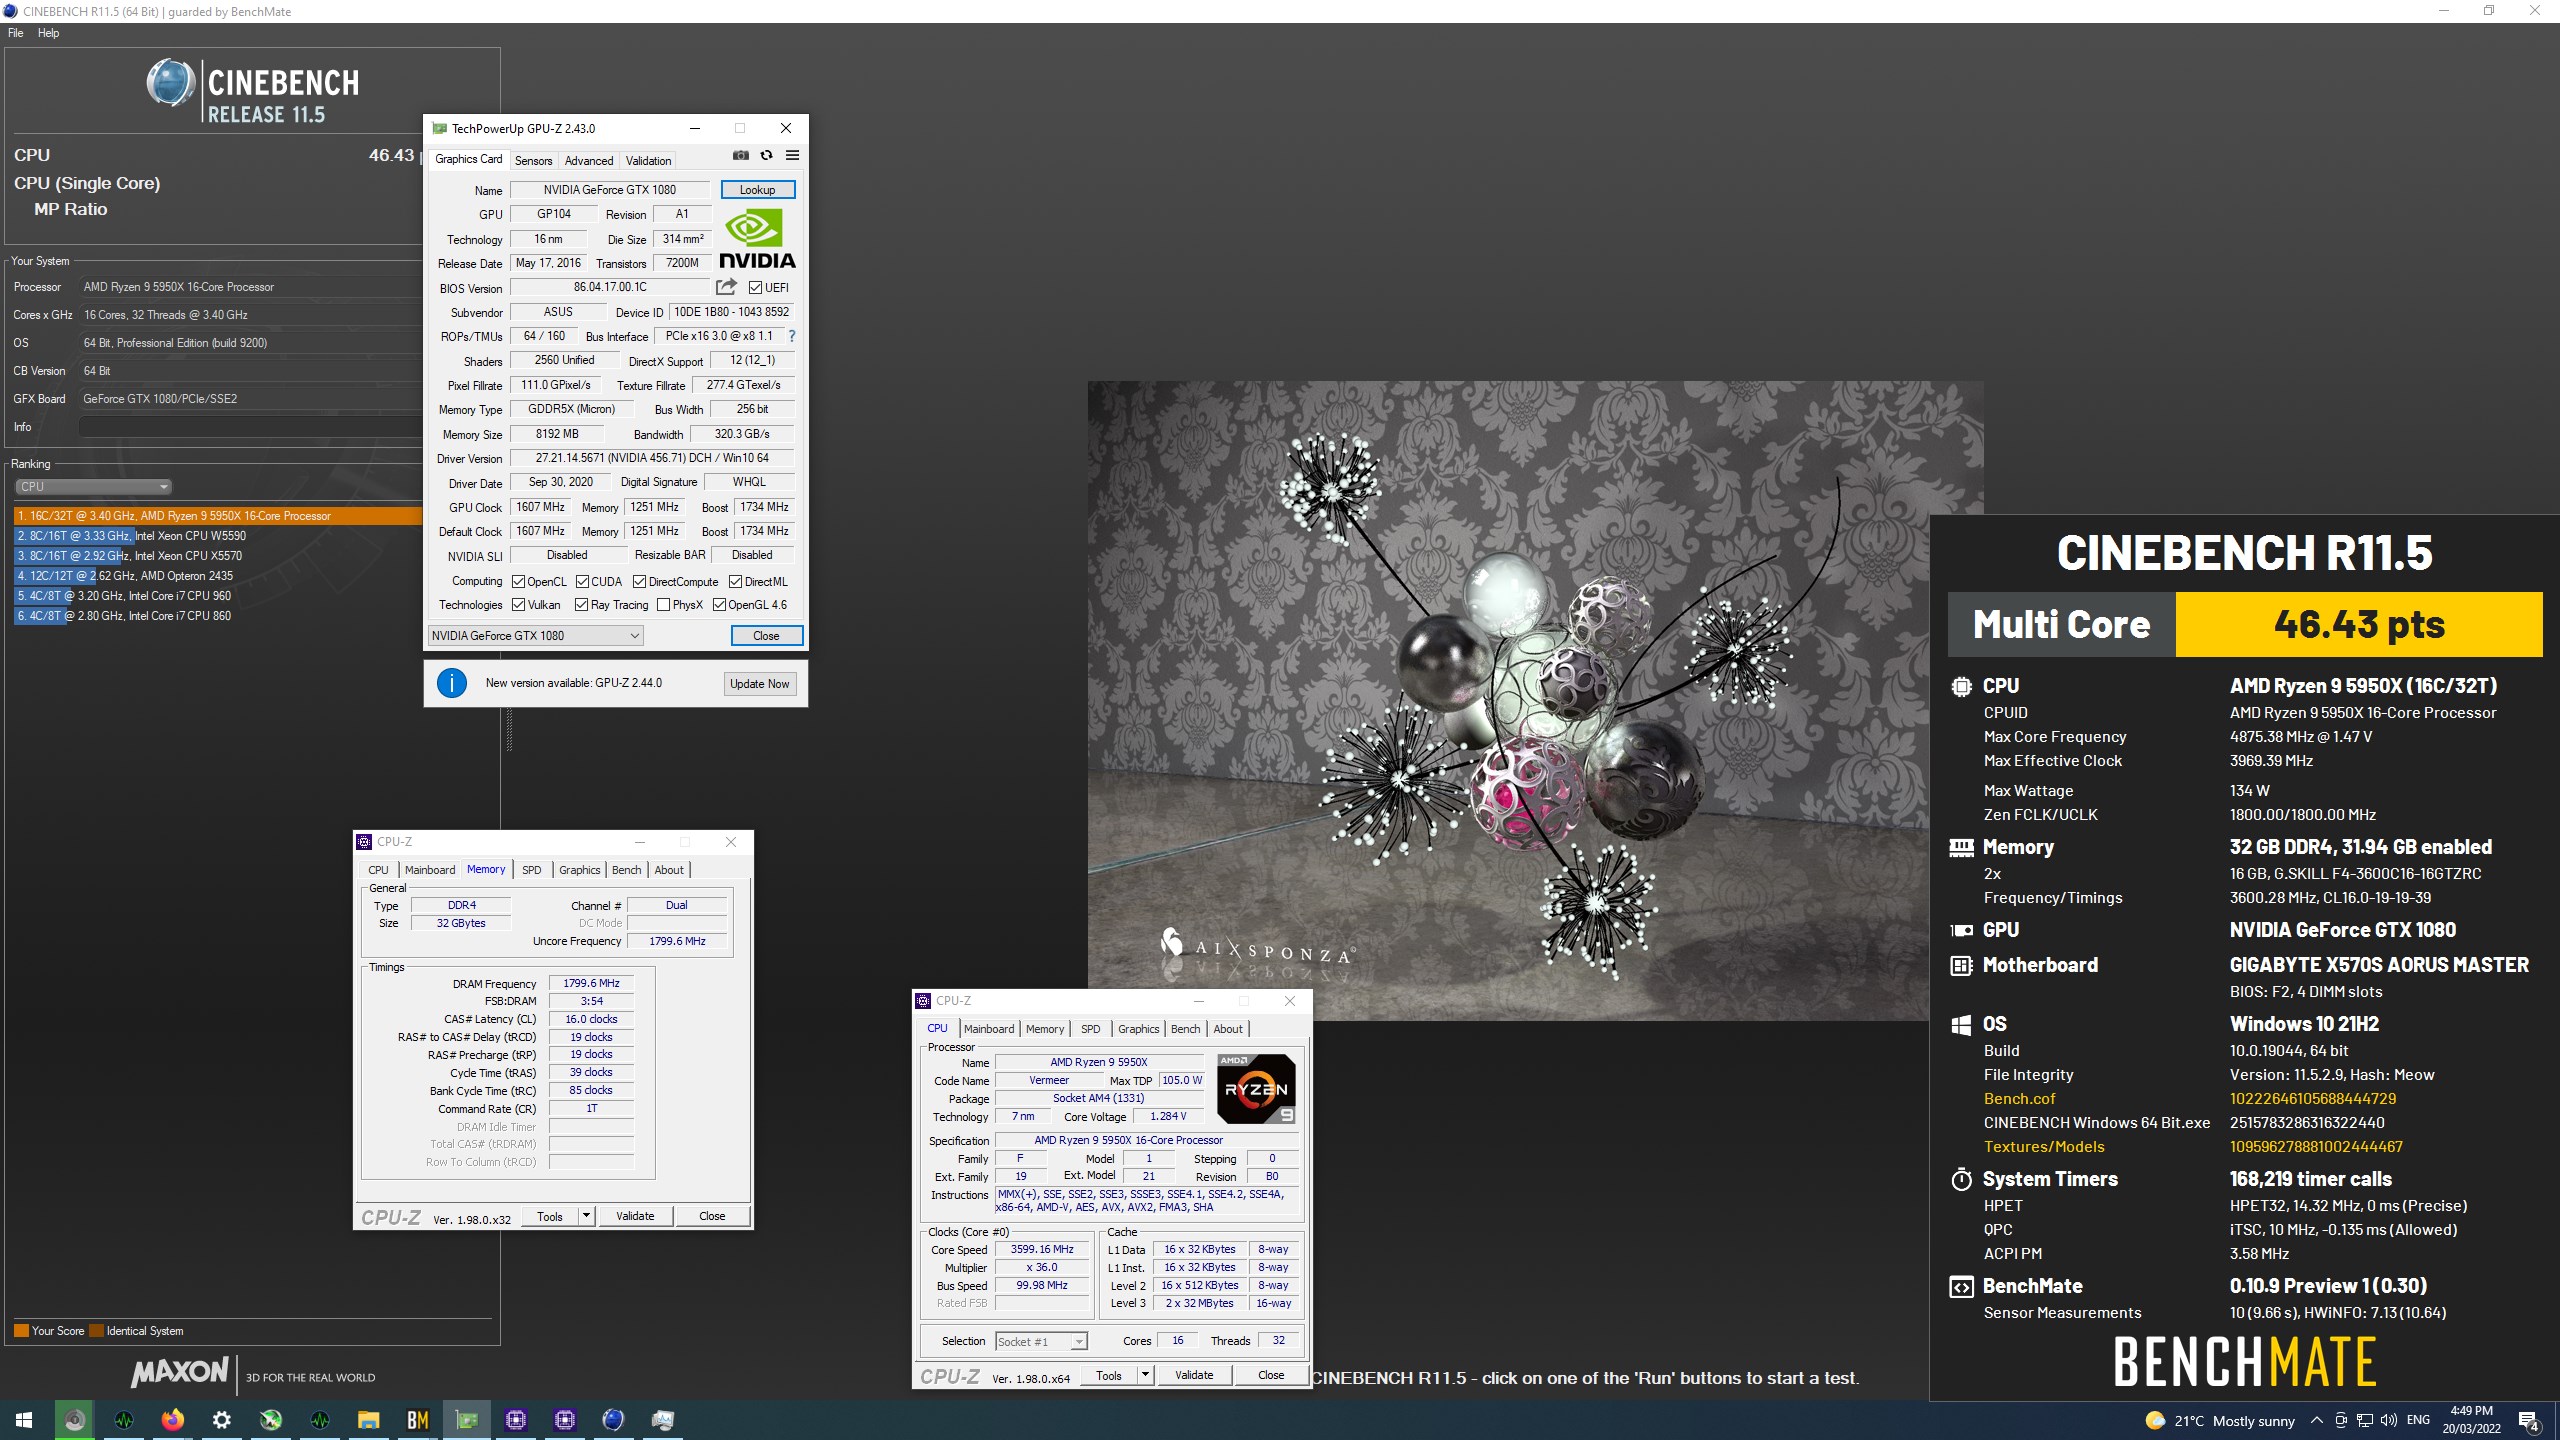Switch to GPU-Z graphics card taskbar icon

(x=466, y=1420)
